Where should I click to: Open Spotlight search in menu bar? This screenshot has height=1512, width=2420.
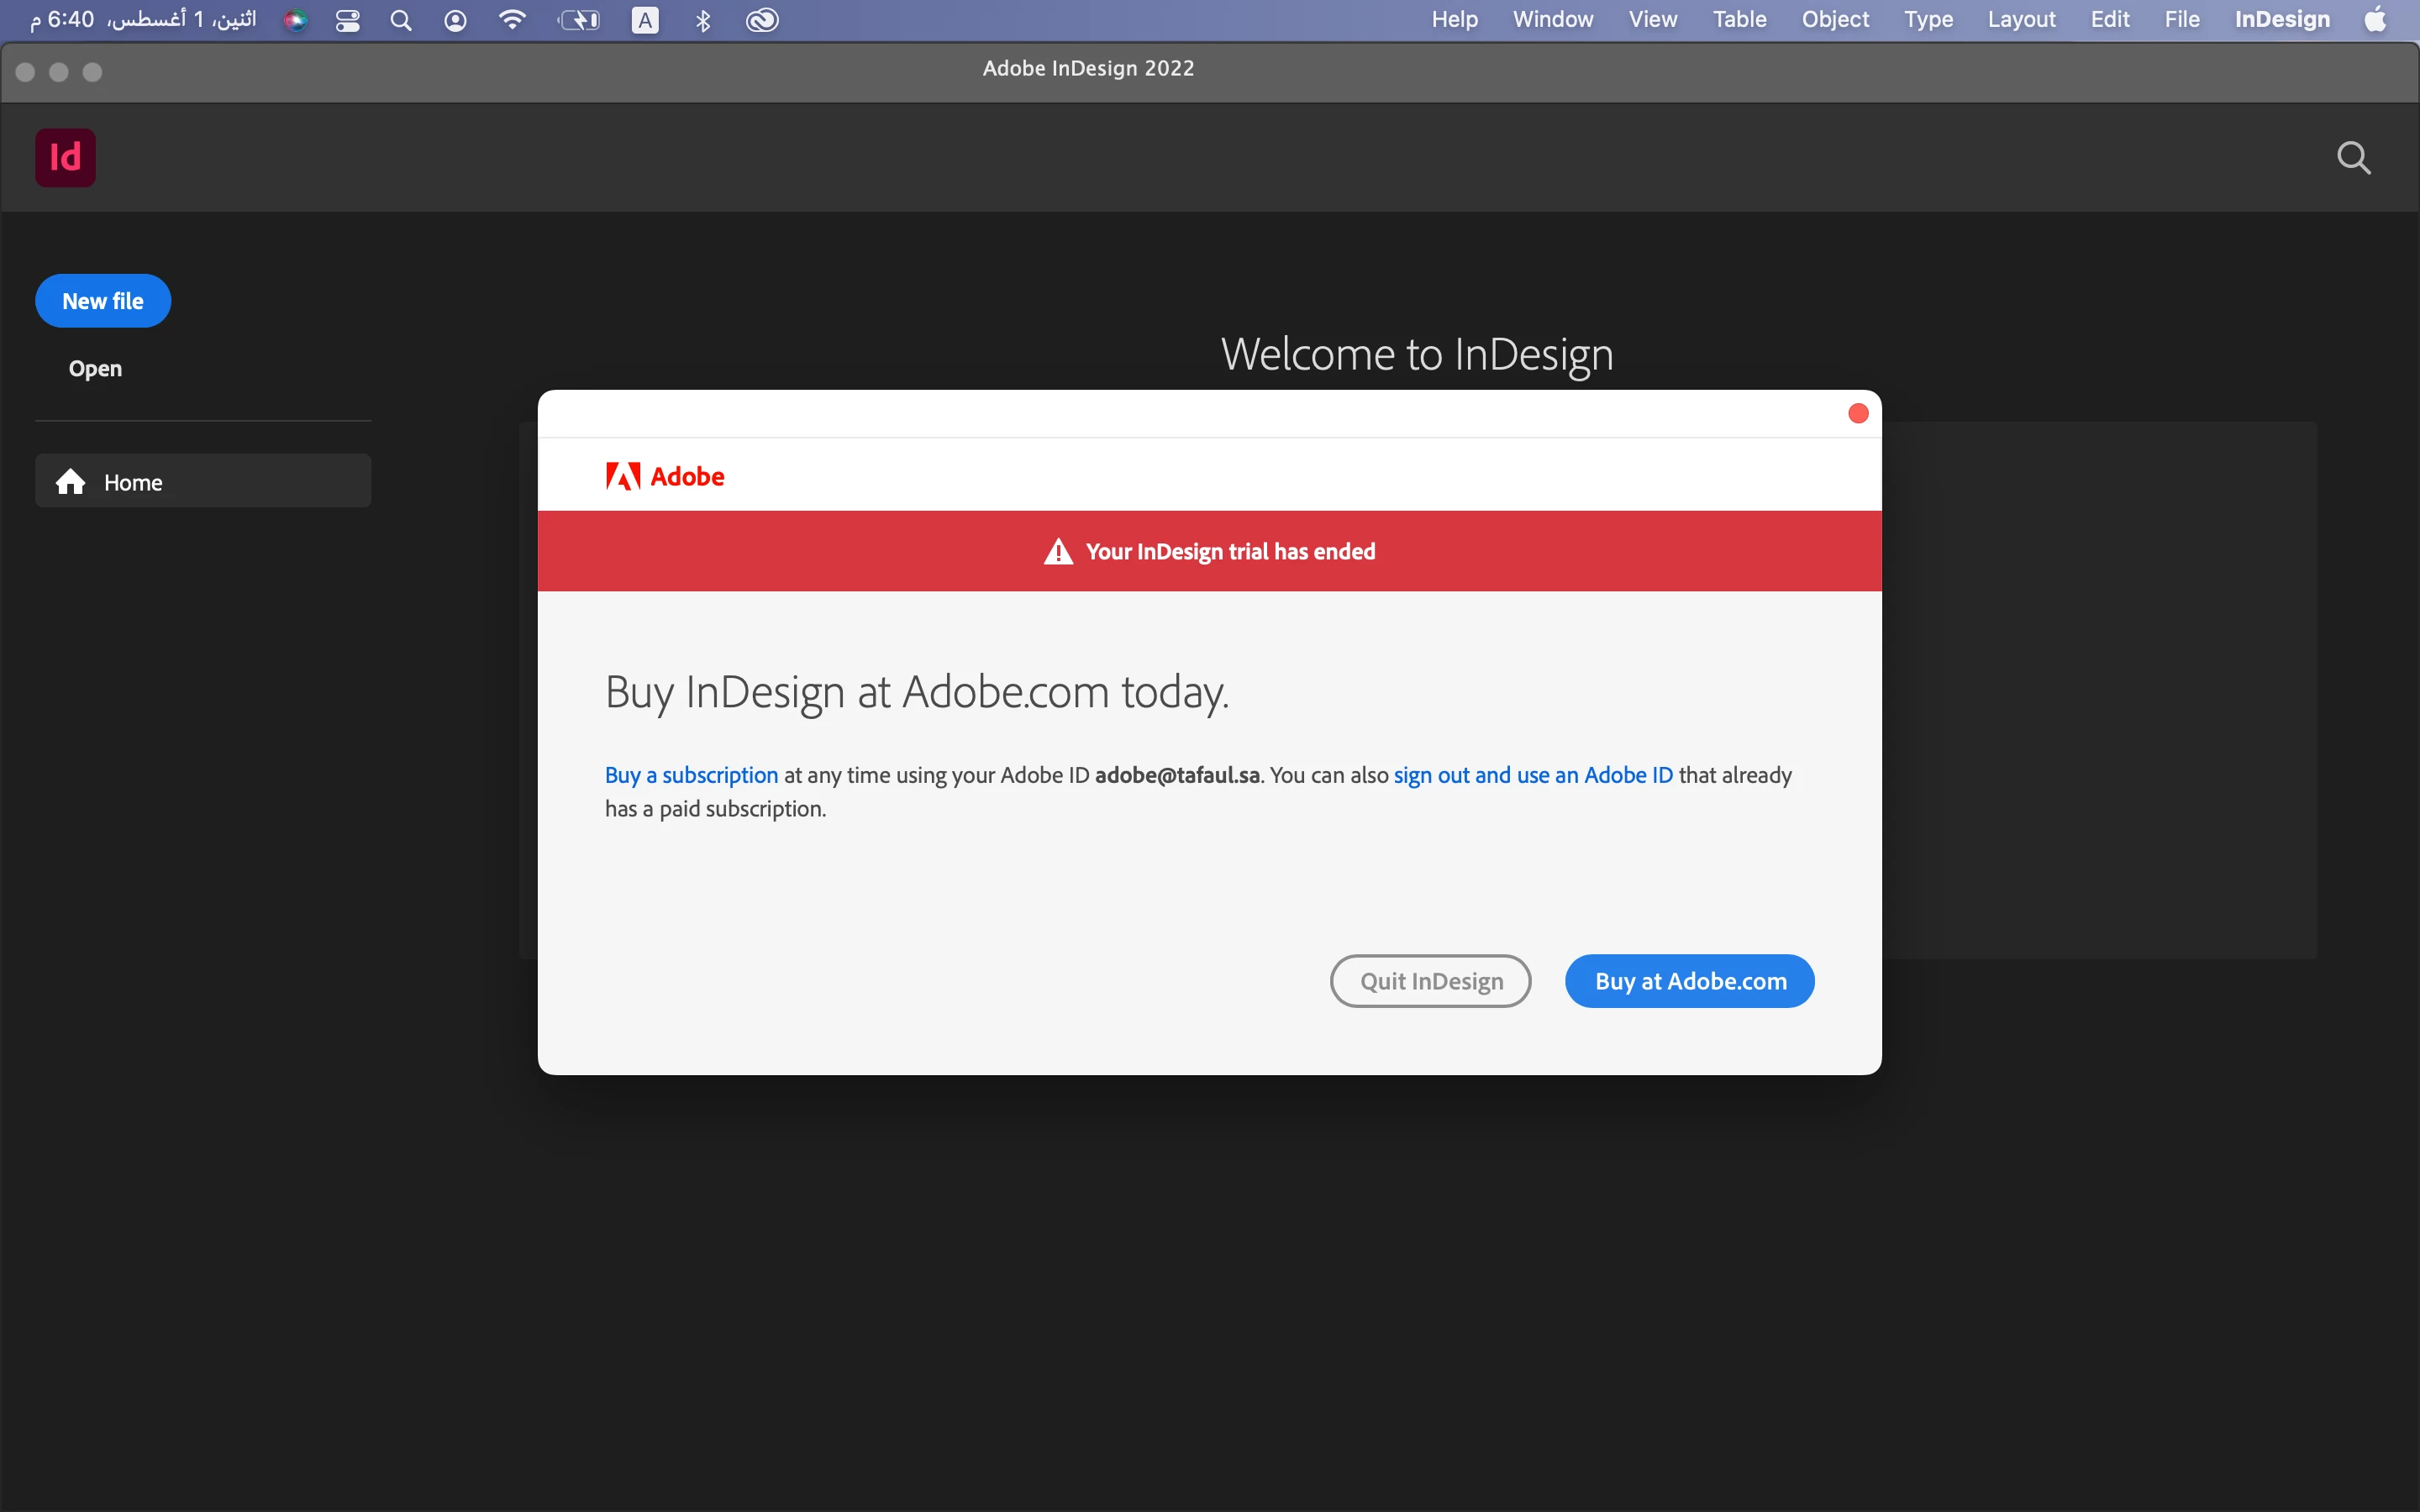pyautogui.click(x=401, y=20)
